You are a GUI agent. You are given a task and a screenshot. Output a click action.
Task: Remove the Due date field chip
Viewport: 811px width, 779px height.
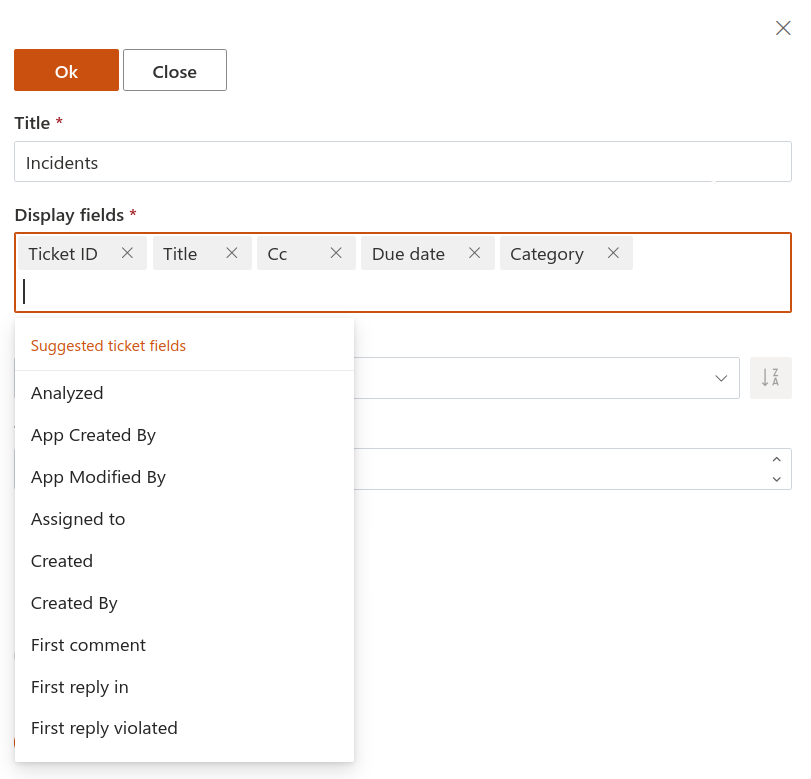pyautogui.click(x=474, y=253)
